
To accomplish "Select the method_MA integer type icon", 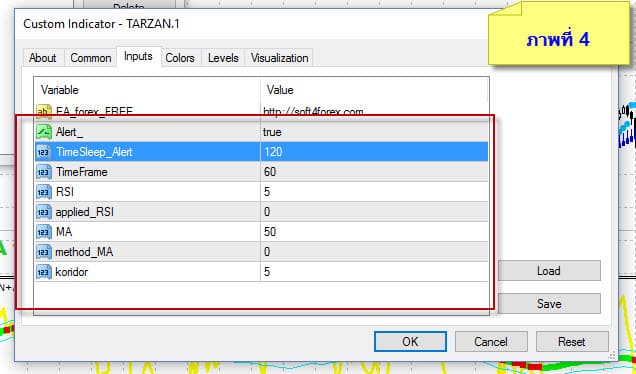I will (x=44, y=252).
